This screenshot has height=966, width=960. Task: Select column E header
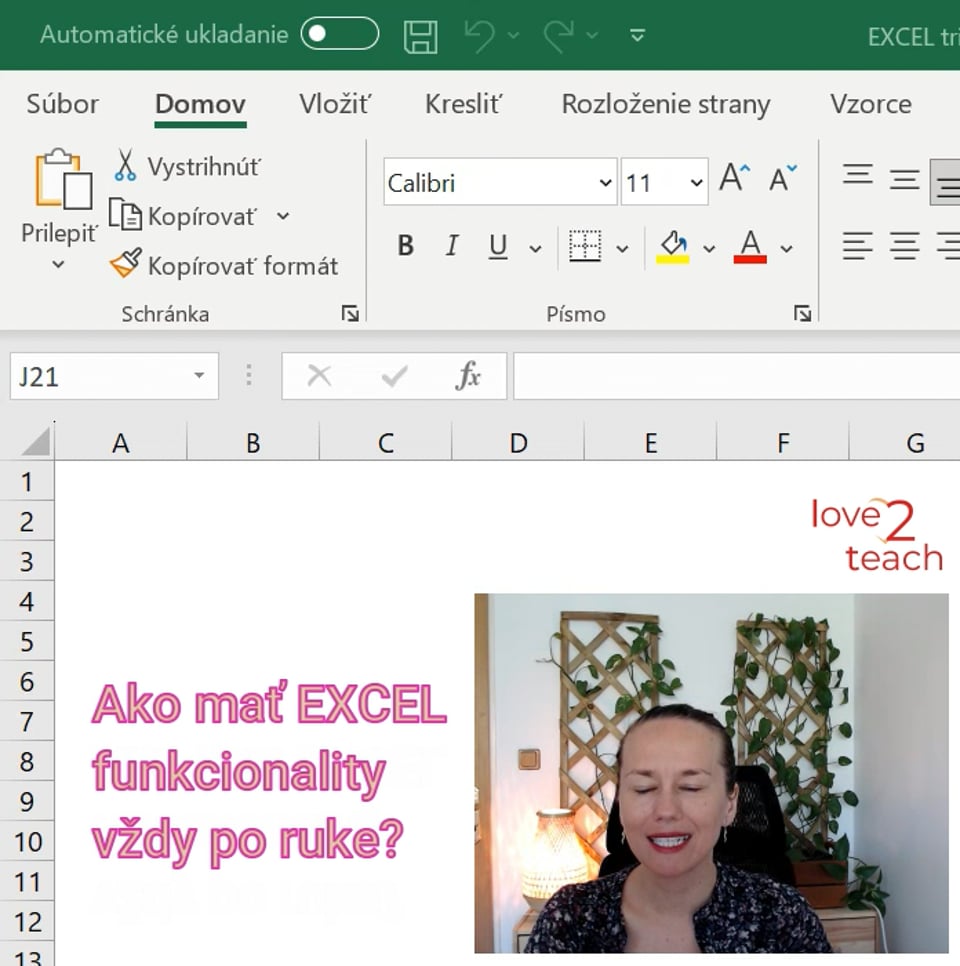click(651, 442)
